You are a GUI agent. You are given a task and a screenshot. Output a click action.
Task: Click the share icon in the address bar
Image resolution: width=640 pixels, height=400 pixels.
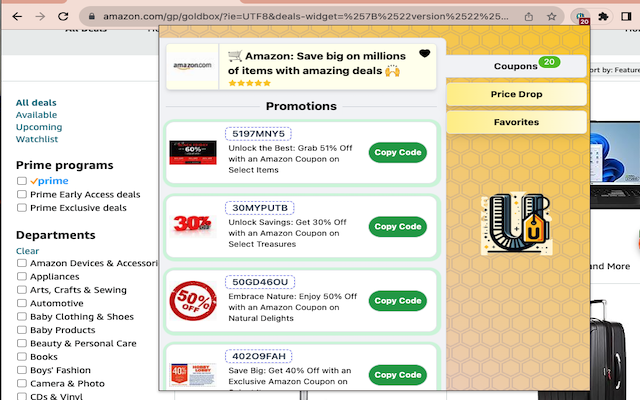pos(529,16)
